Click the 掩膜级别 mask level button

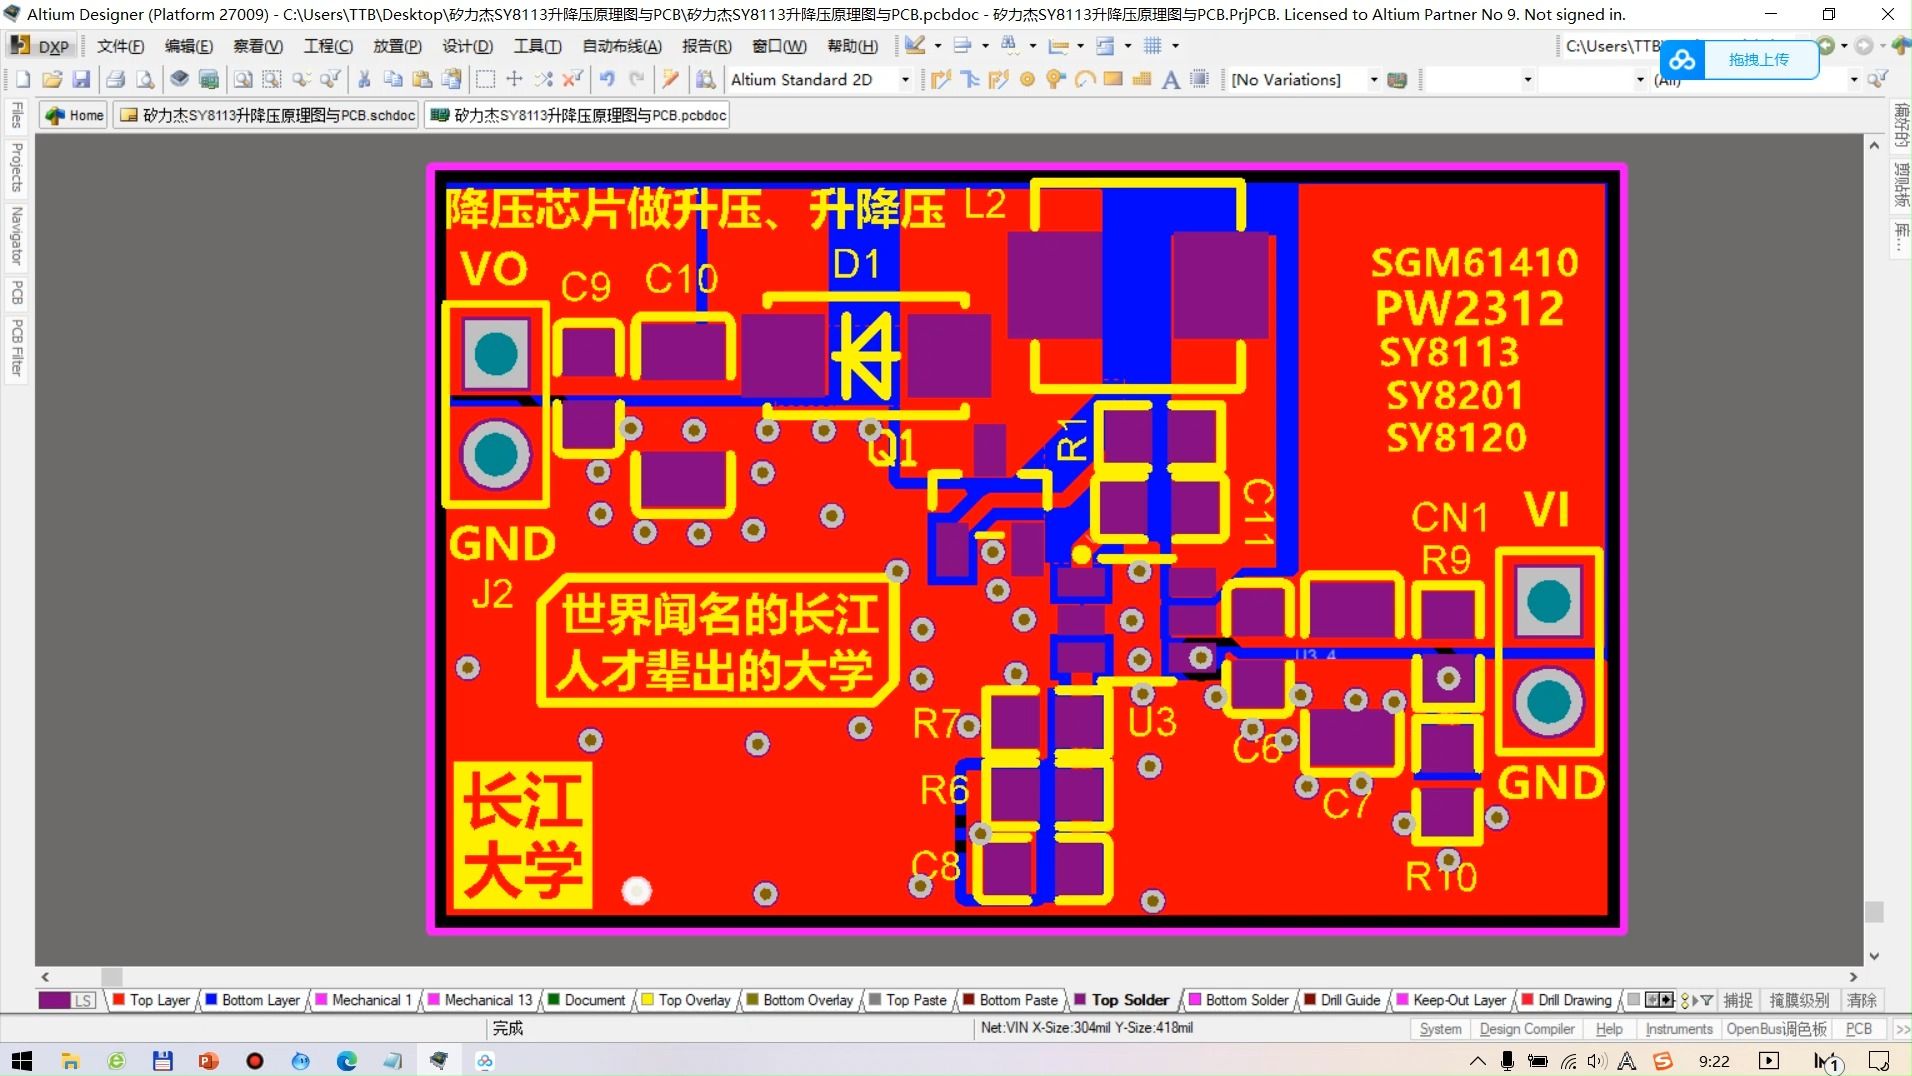click(x=1799, y=1000)
